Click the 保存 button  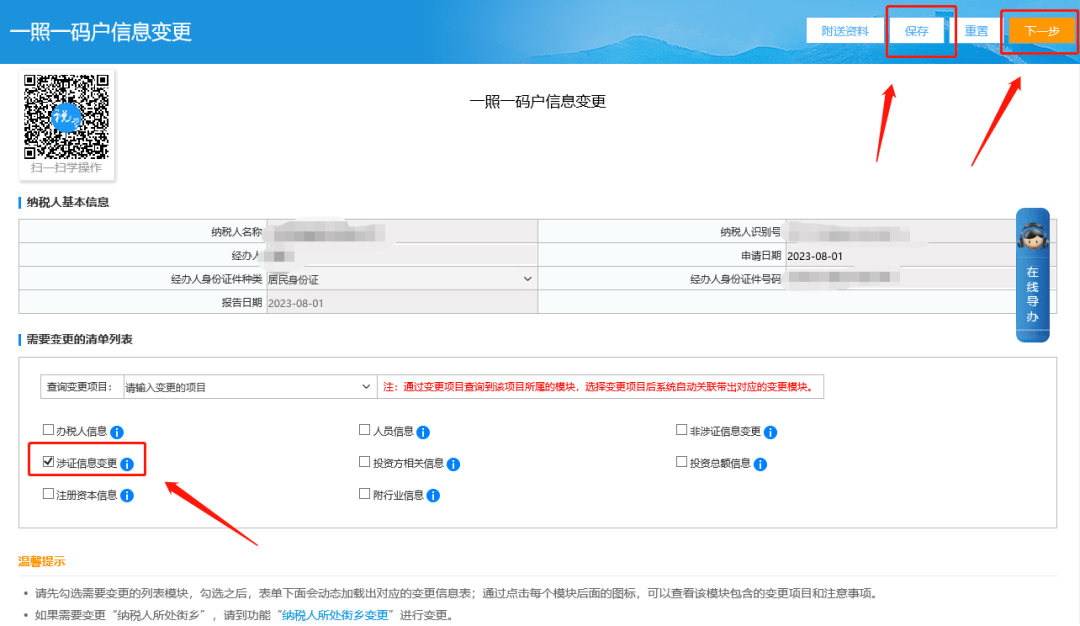(x=918, y=30)
